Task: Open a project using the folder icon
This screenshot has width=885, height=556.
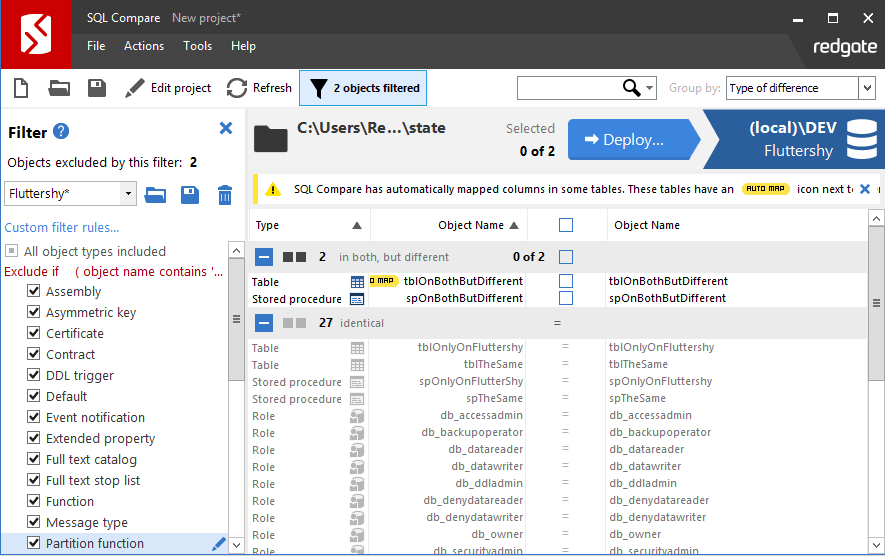Action: (59, 88)
